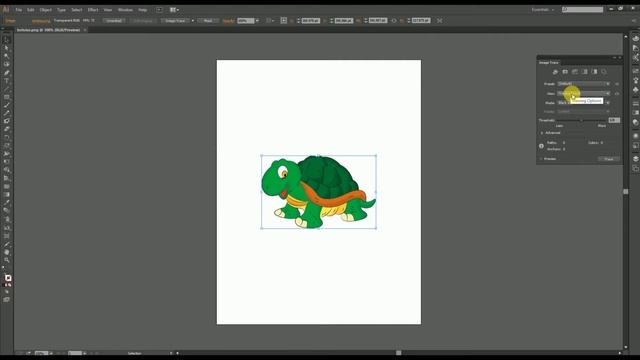Open the Symbols panel from the dock

[x=636, y=89]
